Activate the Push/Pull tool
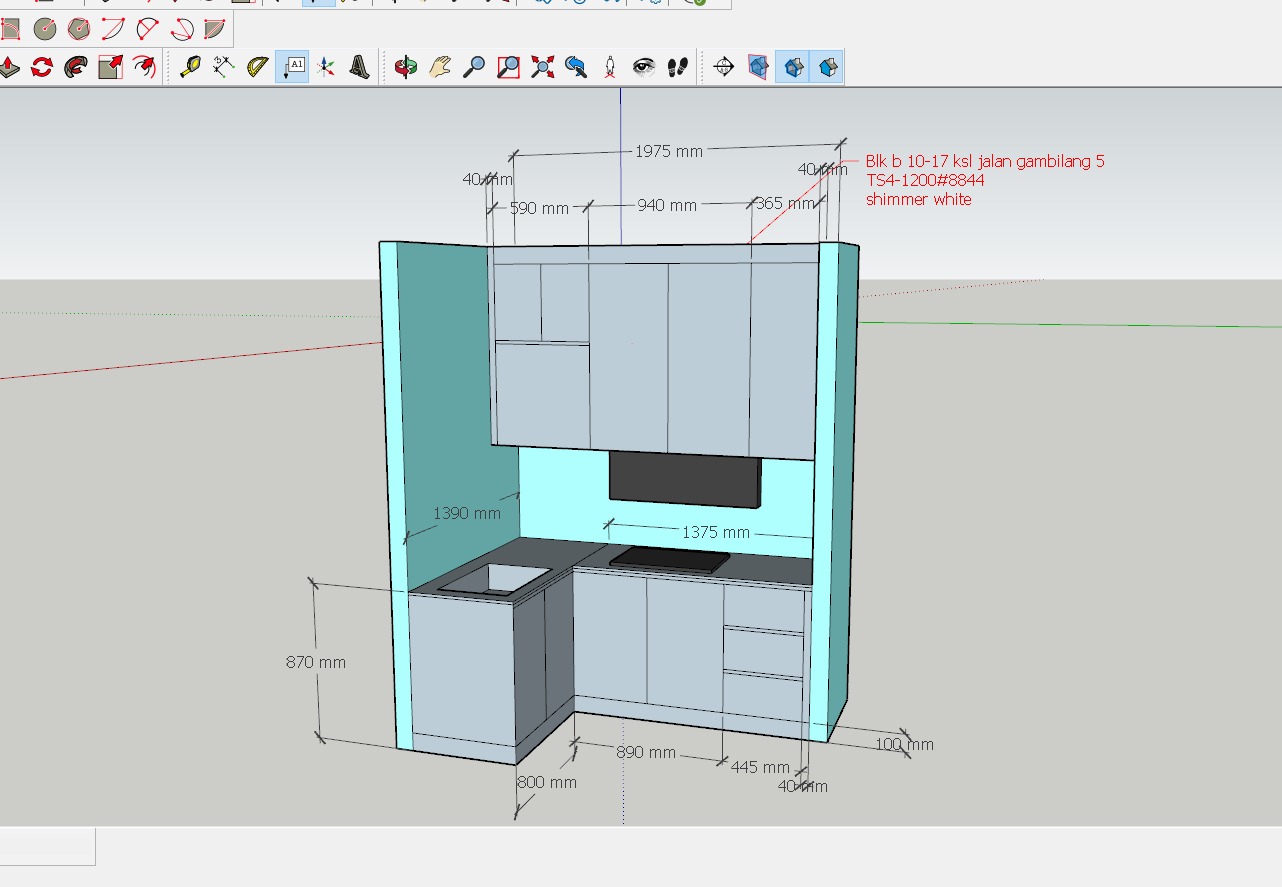Viewport: 1282px width, 887px height. point(9,67)
